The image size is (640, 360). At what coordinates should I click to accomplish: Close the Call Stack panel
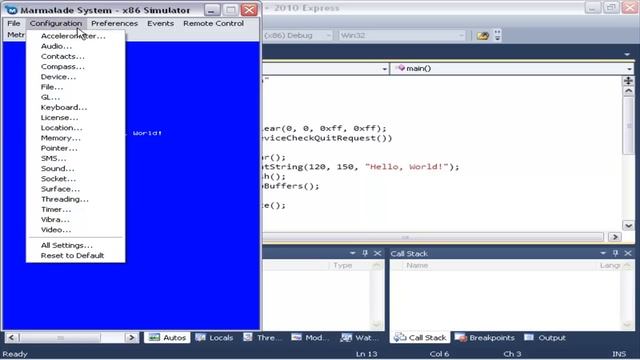(628, 253)
